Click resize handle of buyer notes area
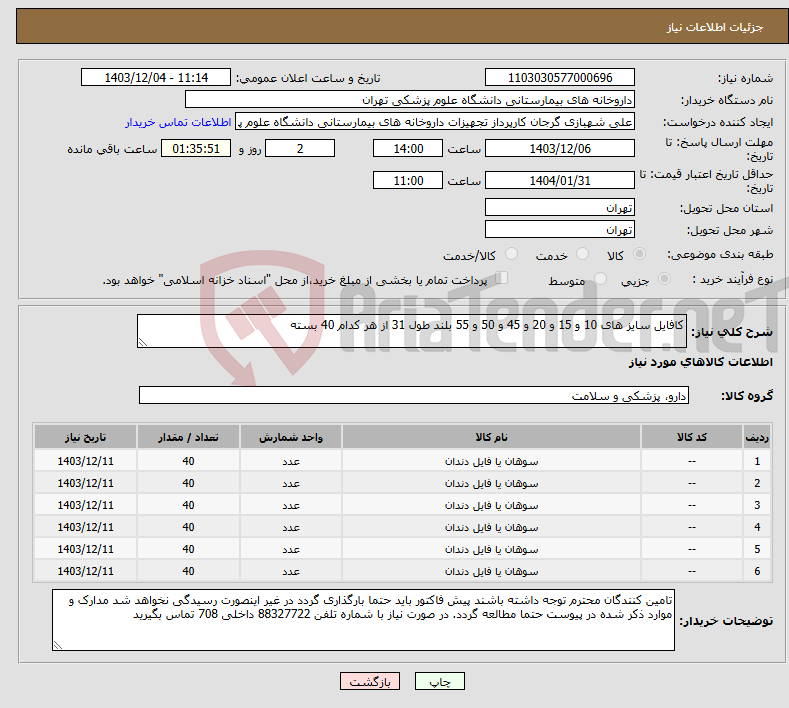Viewport: 789px width, 708px height. click(x=58, y=645)
